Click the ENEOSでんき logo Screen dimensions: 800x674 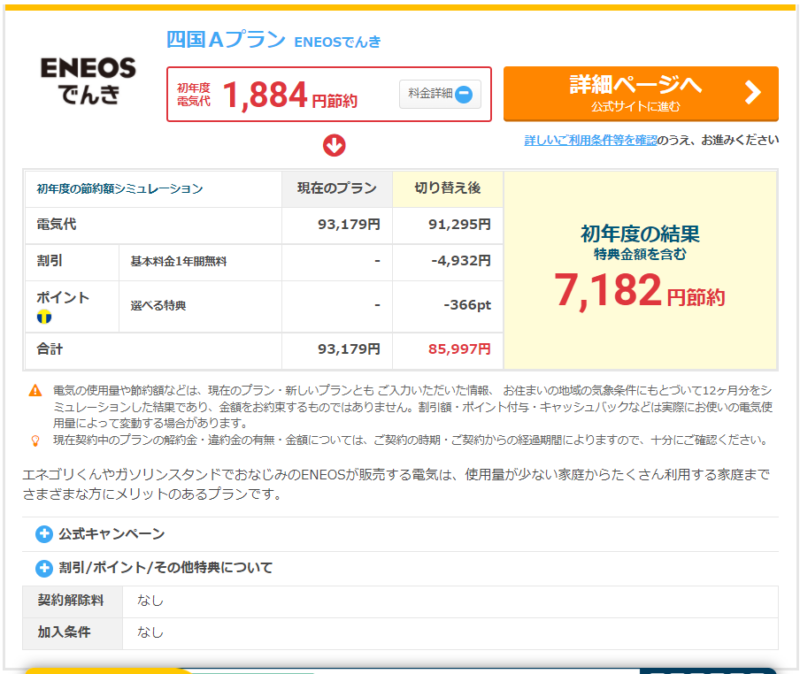tap(88, 81)
